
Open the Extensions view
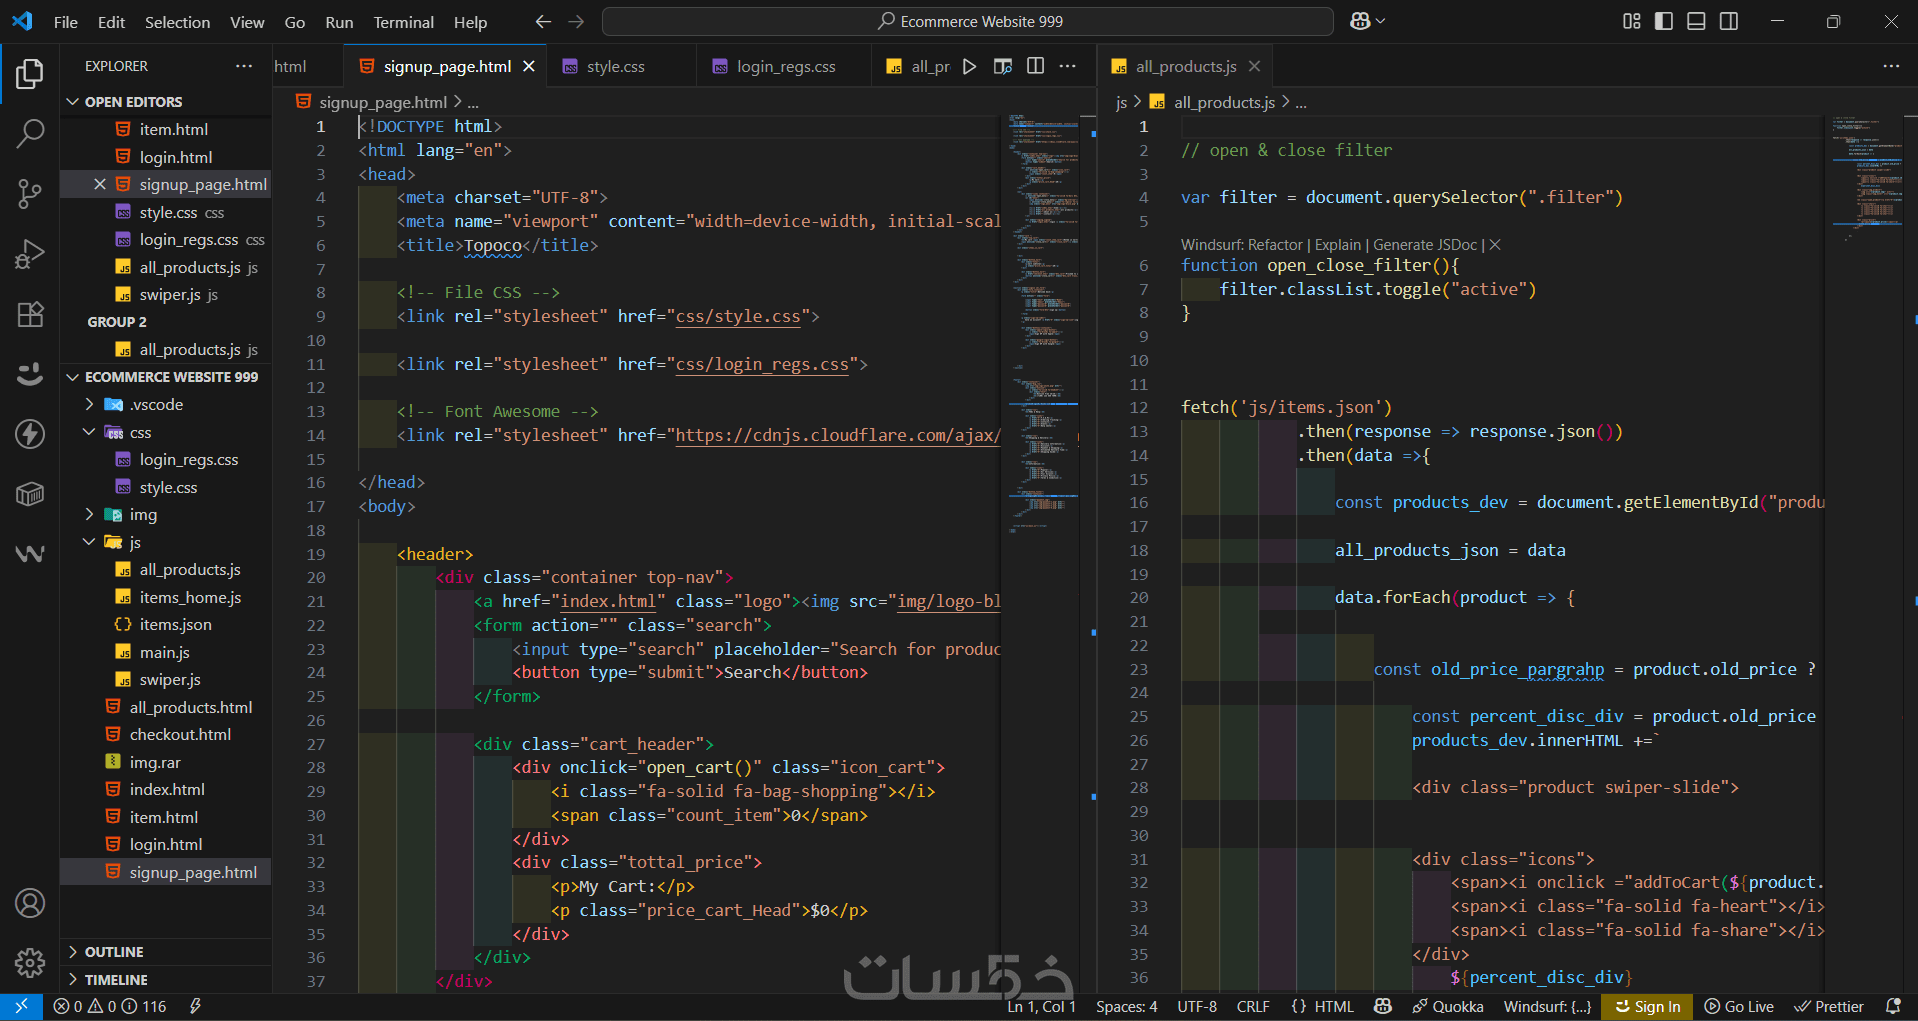tap(30, 314)
